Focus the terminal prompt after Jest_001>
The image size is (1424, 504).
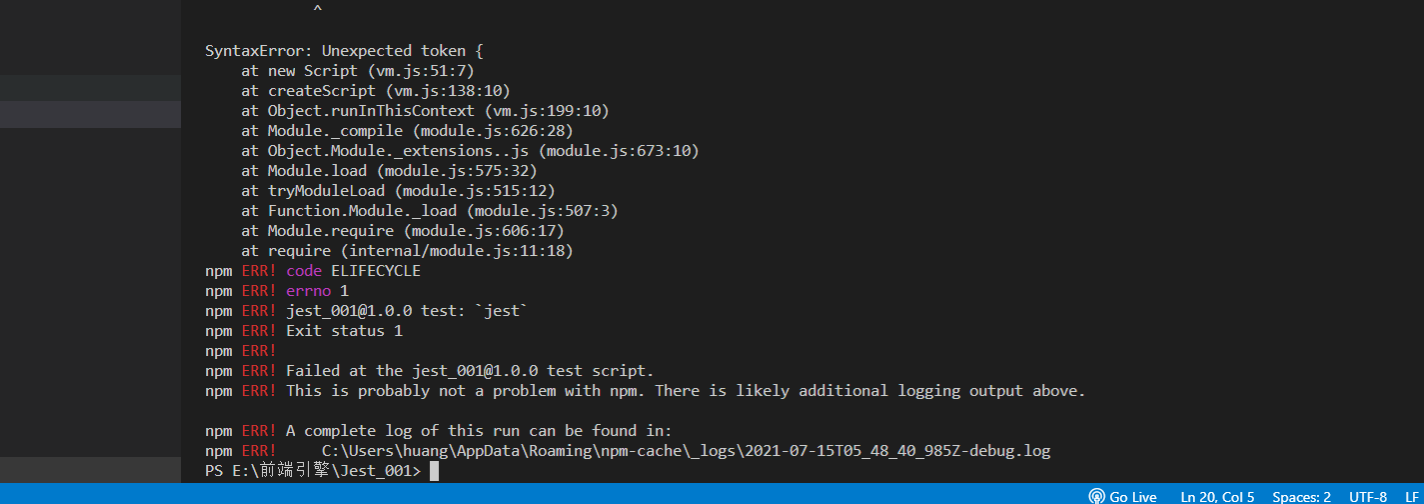pos(434,471)
